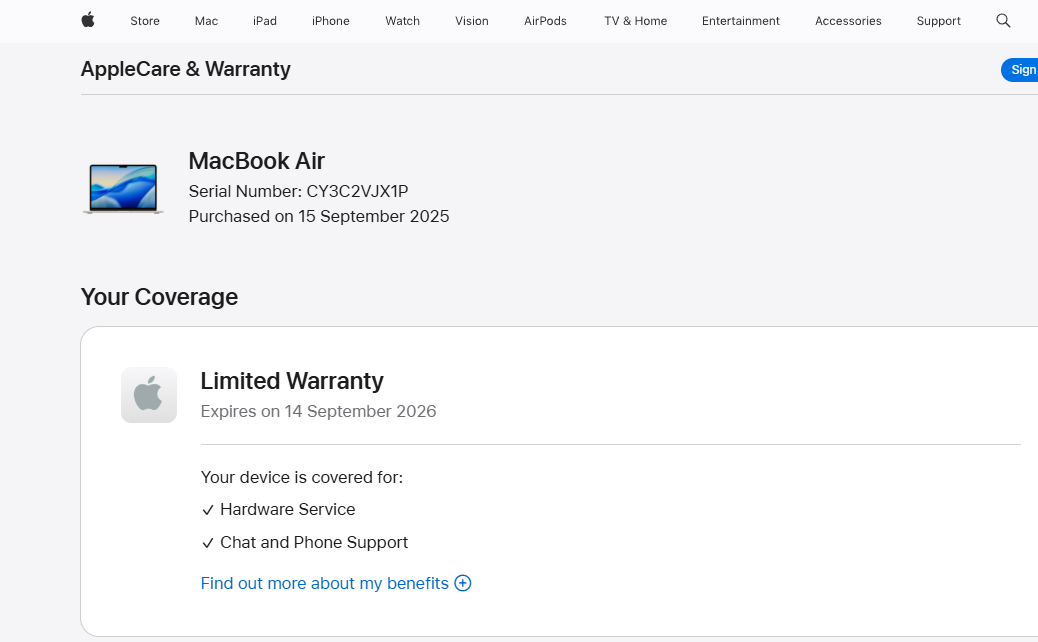
Task: Click the Limited Warranty Apple badge icon
Action: pyautogui.click(x=149, y=395)
